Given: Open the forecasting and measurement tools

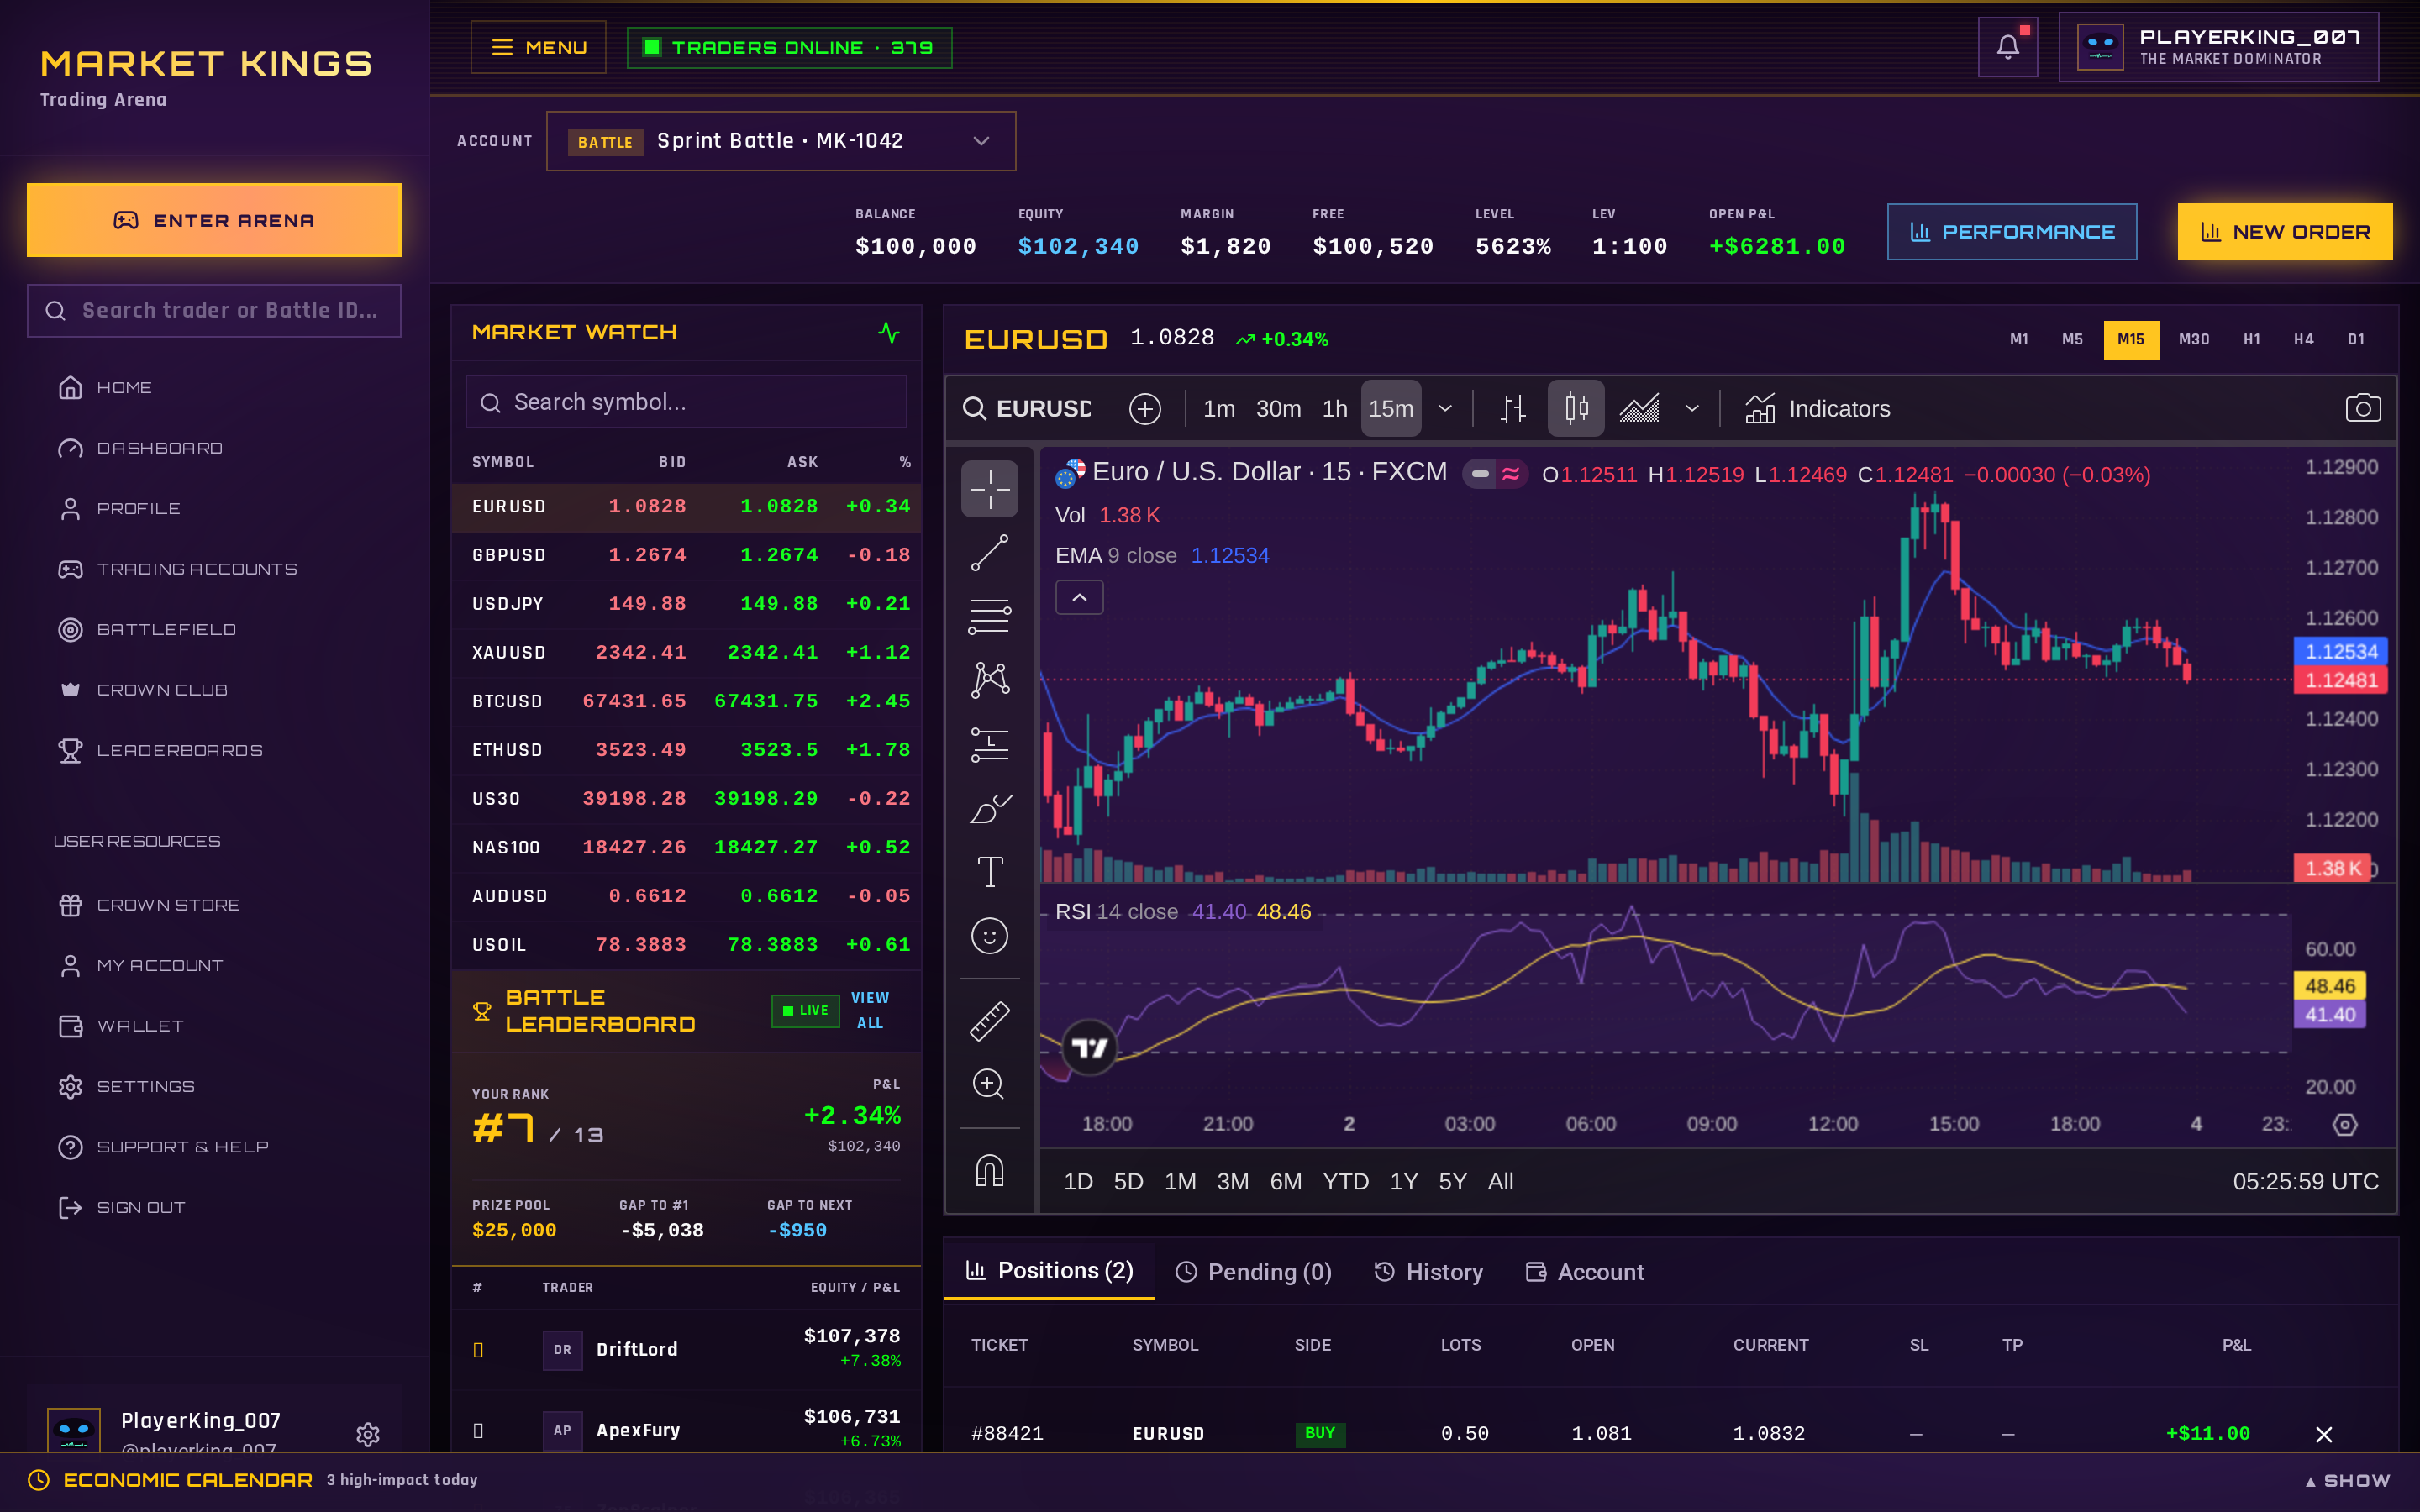Looking at the screenshot, I should [989, 744].
